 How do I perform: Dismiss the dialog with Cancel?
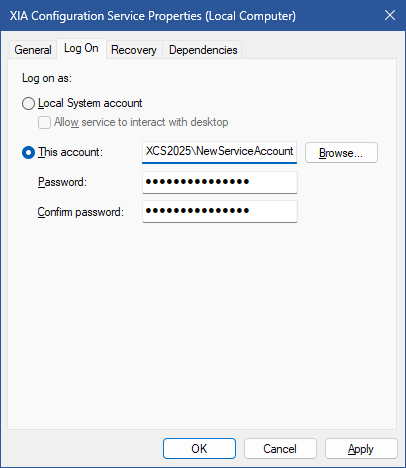[x=280, y=449]
